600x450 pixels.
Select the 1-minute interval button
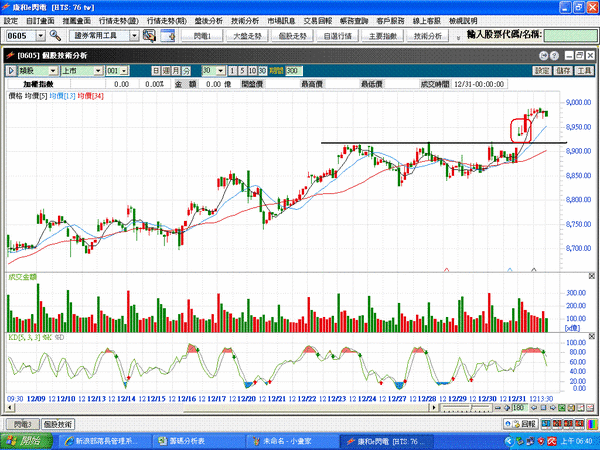pyautogui.click(x=232, y=71)
